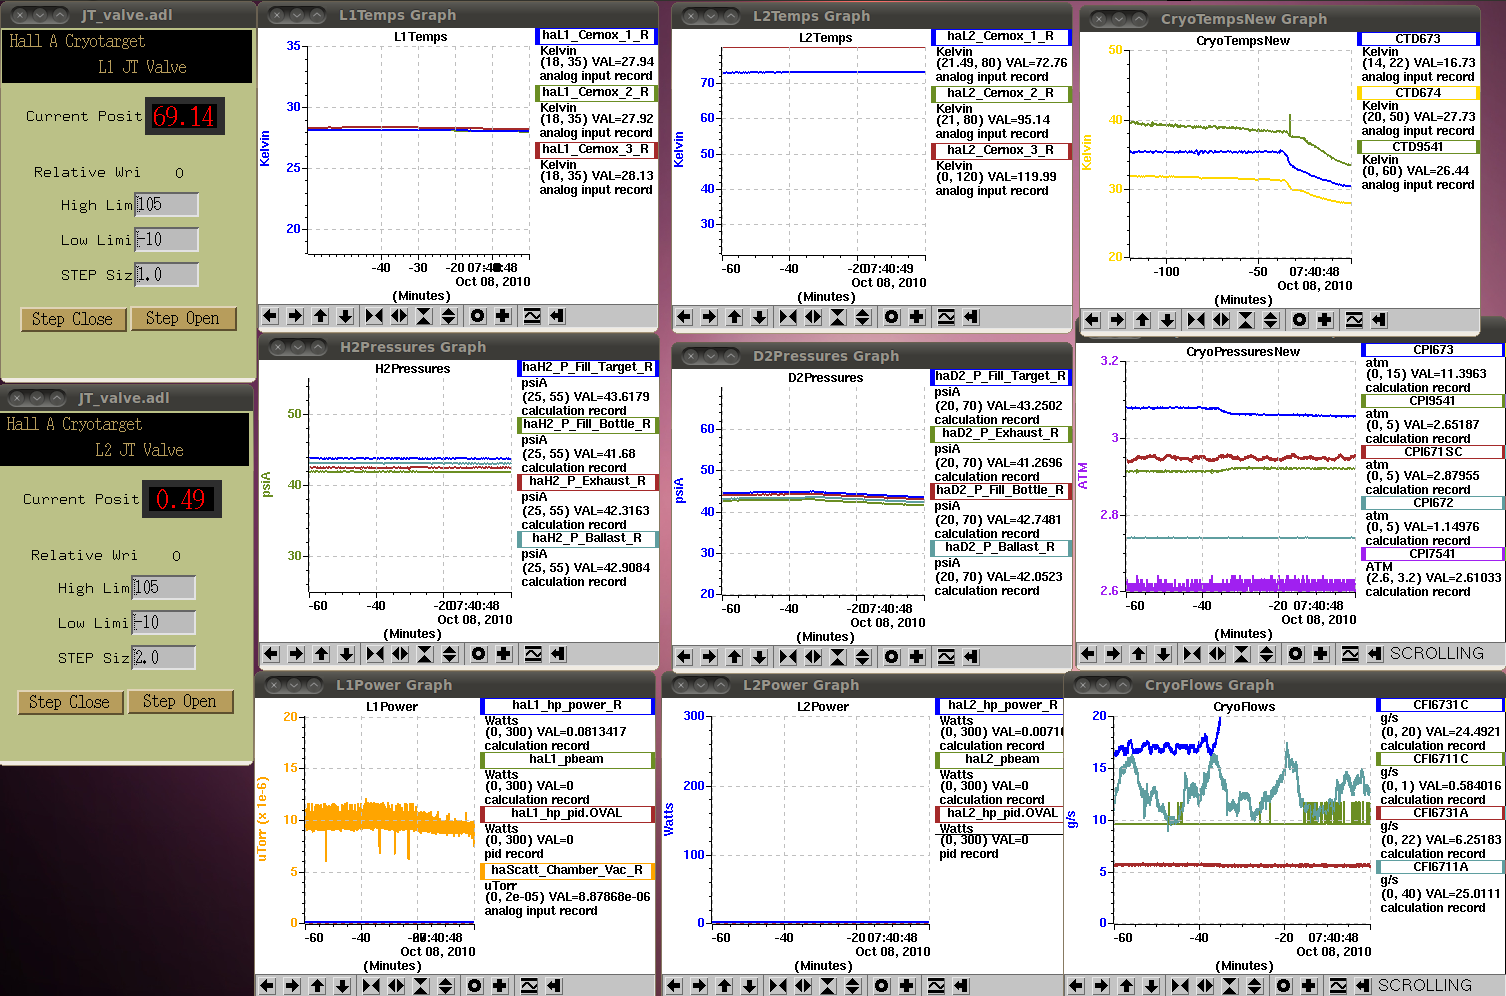This screenshot has height=996, width=1506.
Task: Pan right in the H2Pressures Graph toolbar
Action: (296, 654)
